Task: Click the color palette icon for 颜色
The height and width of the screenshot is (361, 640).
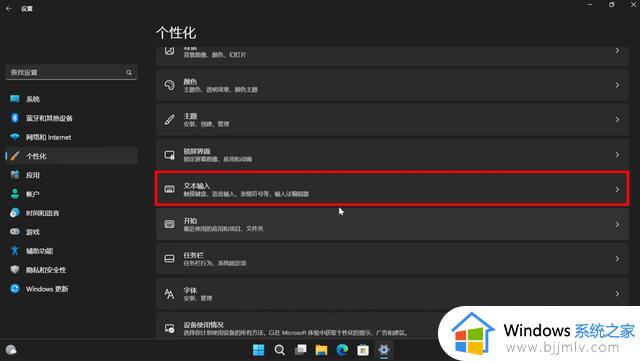Action: click(169, 85)
